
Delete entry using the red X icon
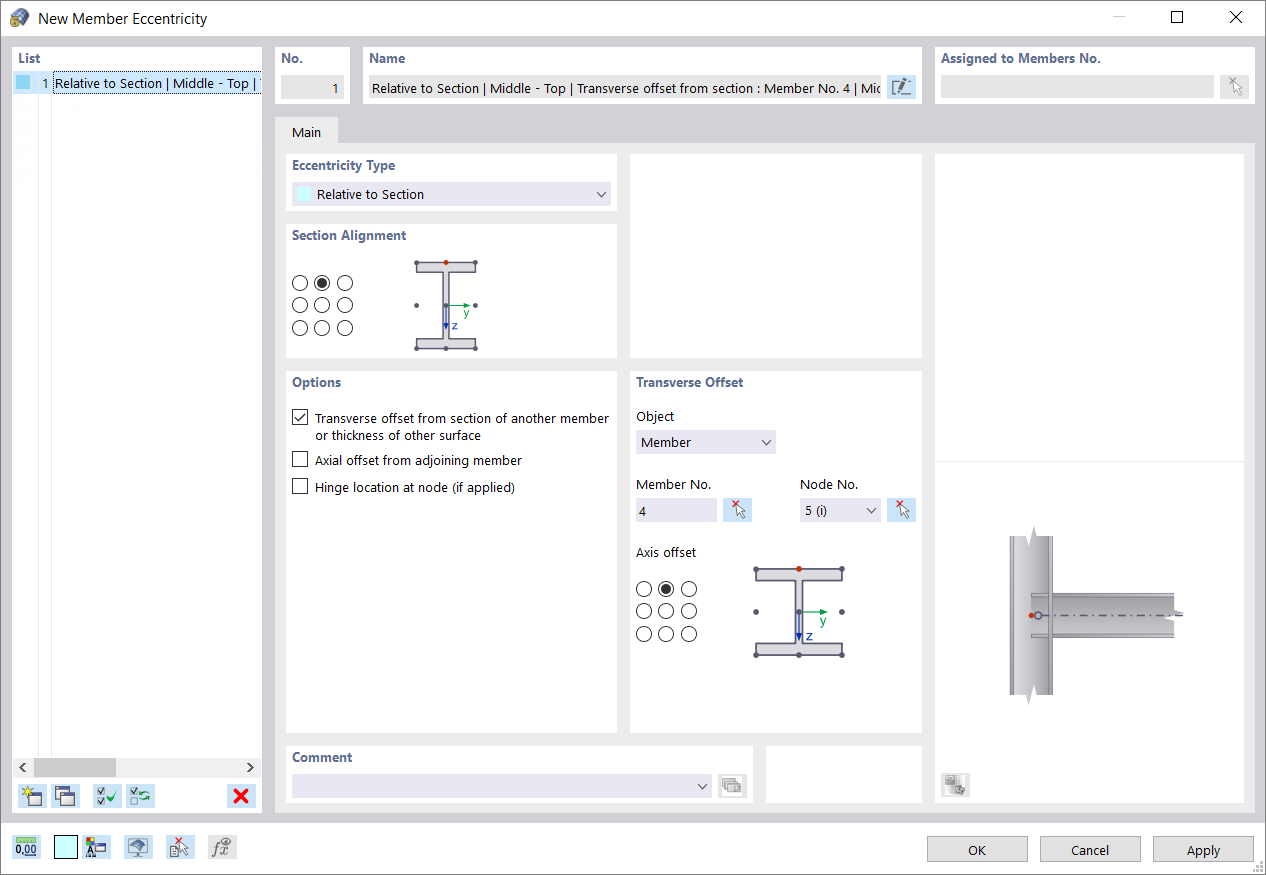tap(239, 795)
